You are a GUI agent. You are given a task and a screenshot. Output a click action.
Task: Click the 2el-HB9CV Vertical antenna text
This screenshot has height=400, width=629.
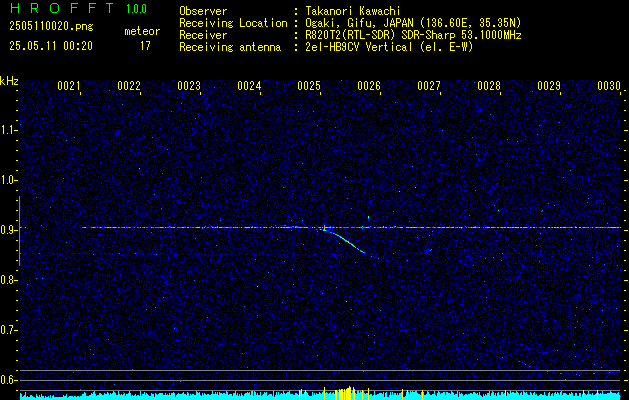[389, 47]
